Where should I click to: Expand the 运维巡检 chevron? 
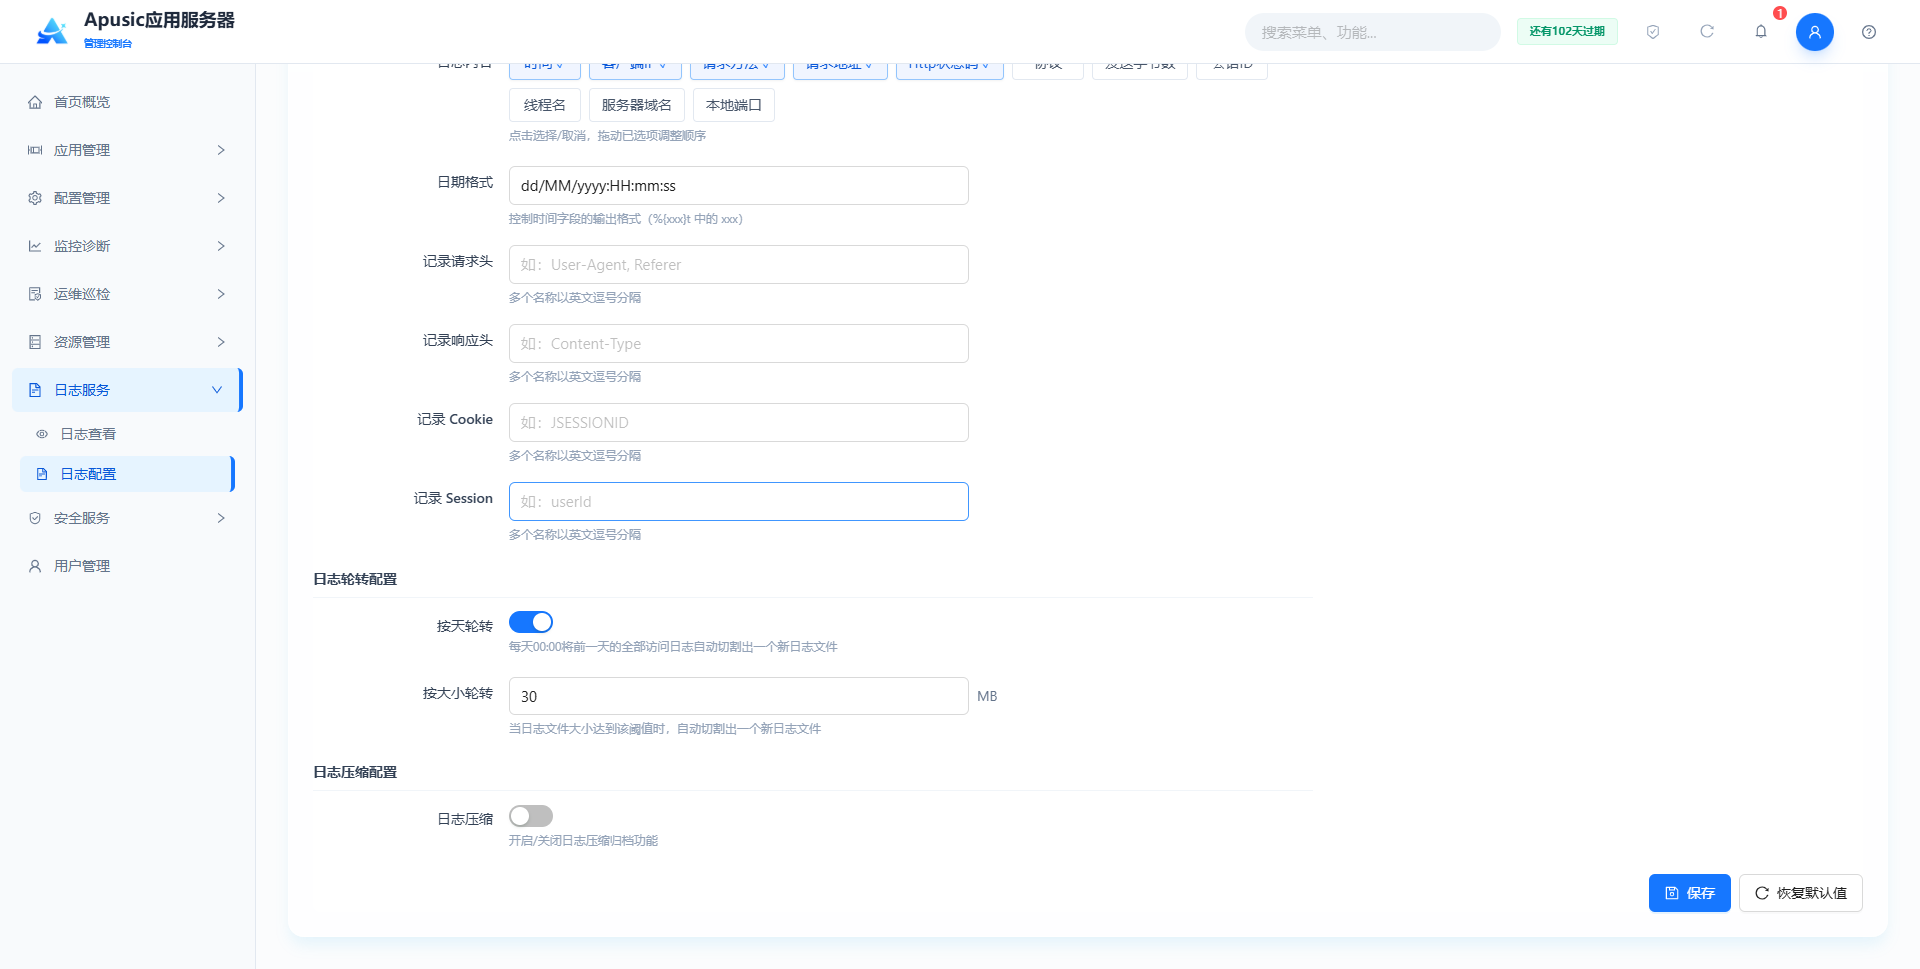(x=221, y=294)
